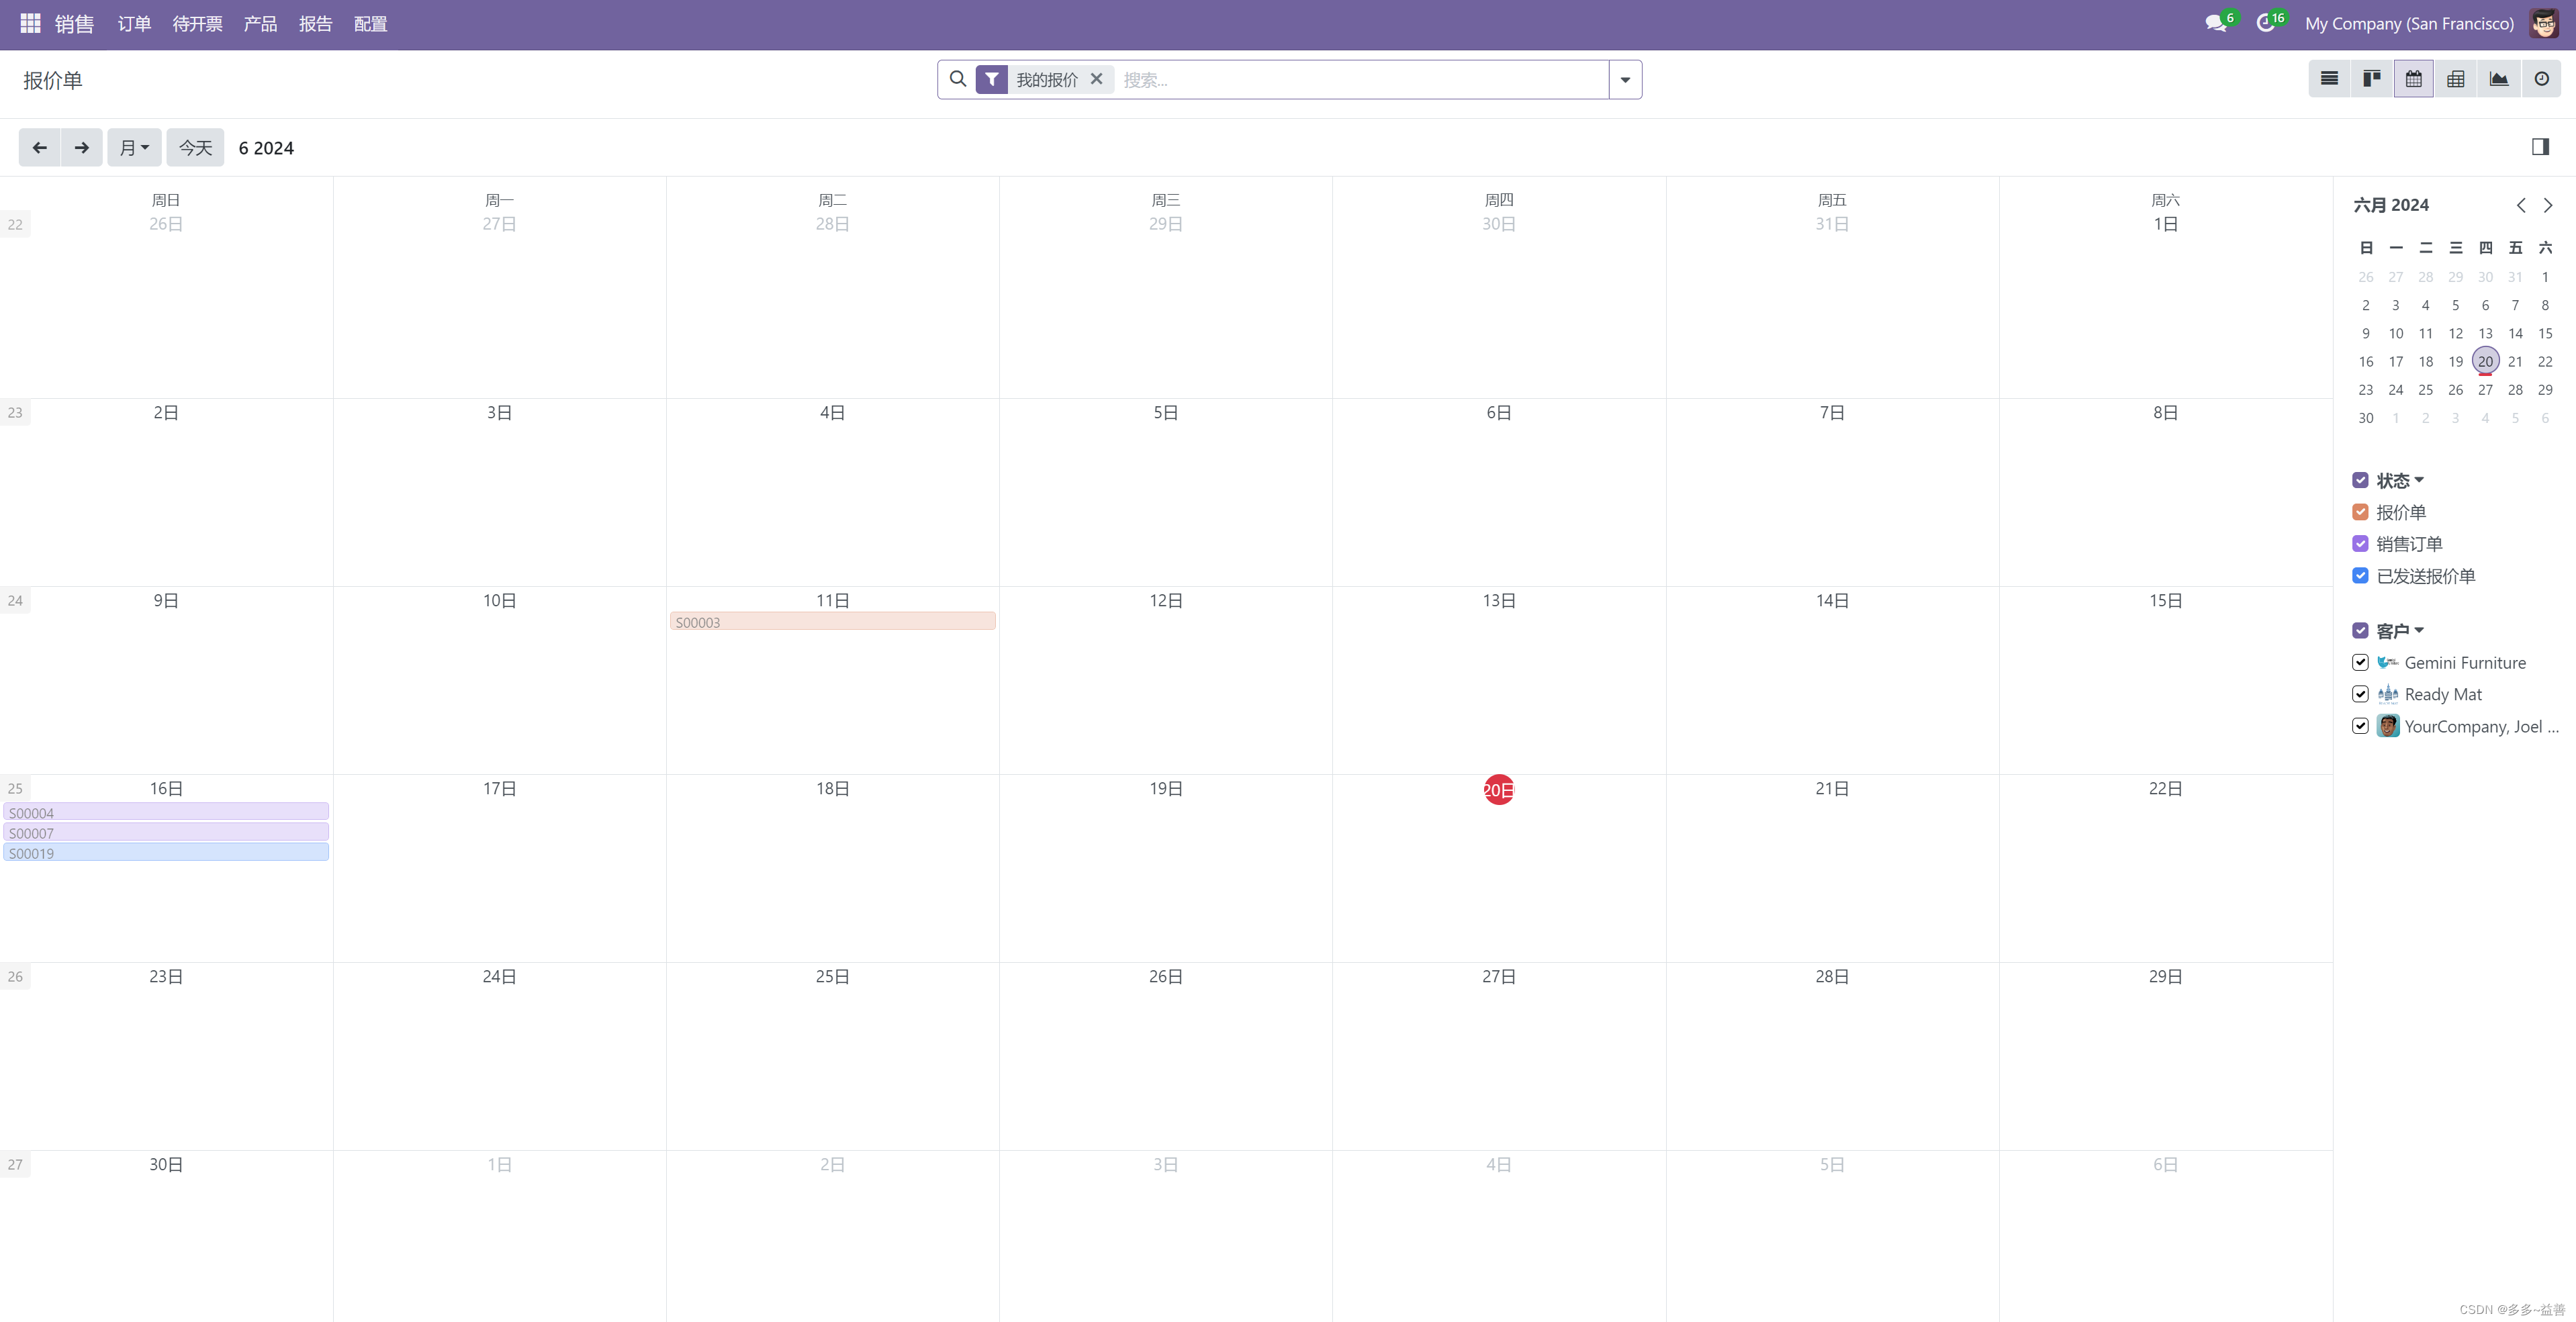Expand the search options dropdown arrow
Screen dimensions: 2576x1322
click(1624, 80)
